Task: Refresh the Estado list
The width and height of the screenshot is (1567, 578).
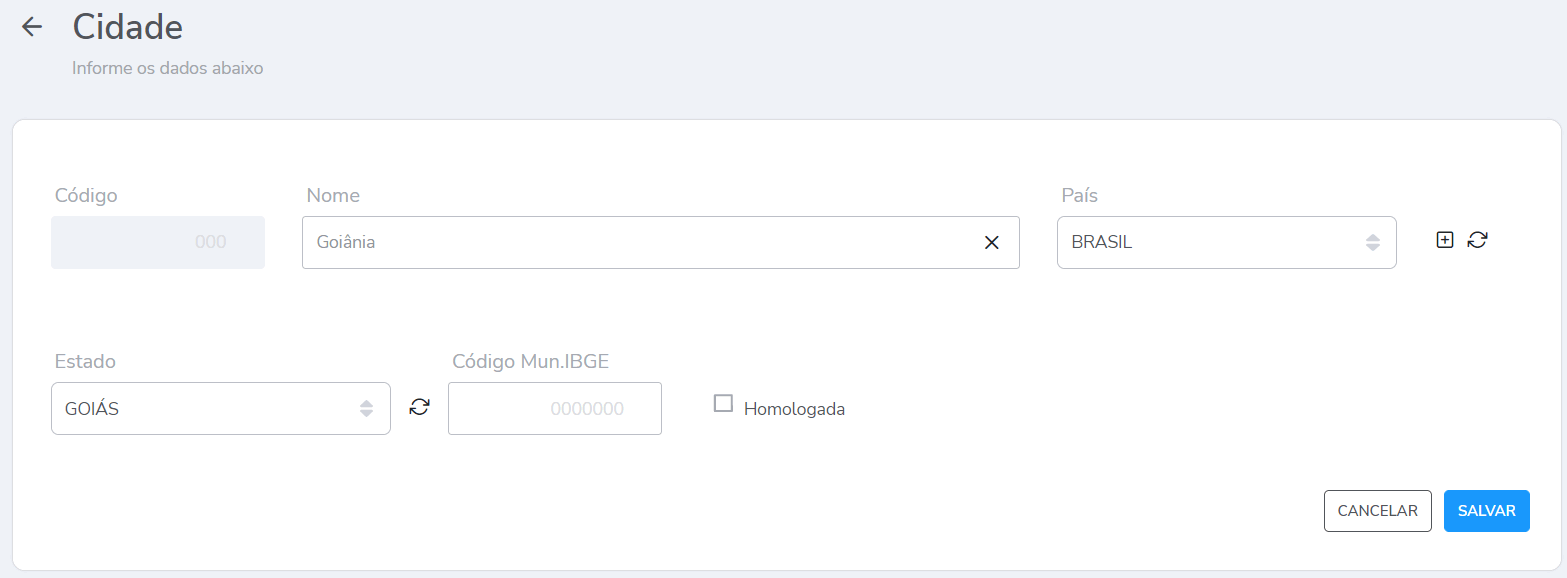Action: tap(420, 407)
